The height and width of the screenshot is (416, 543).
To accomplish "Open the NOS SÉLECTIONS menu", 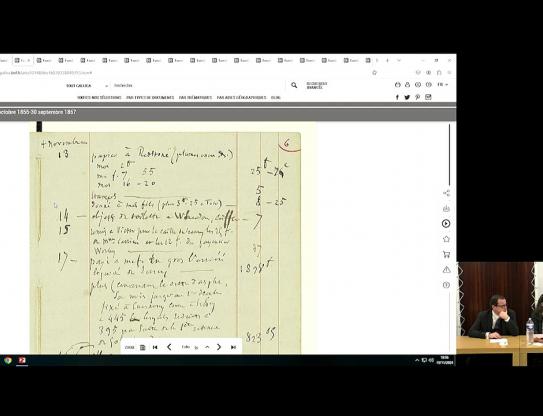I will (99, 98).
